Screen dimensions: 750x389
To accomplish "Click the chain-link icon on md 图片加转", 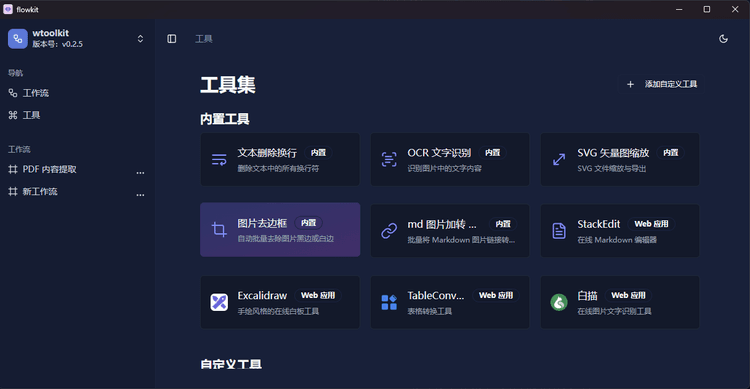I will click(389, 231).
